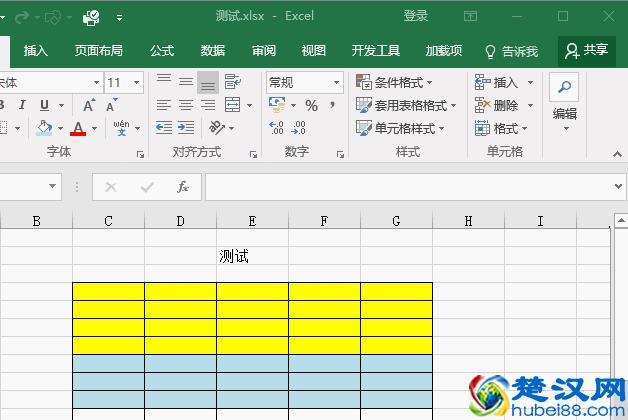Viewport: 628px width, 420px height.
Task: Apply percent style
Action: (x=311, y=106)
